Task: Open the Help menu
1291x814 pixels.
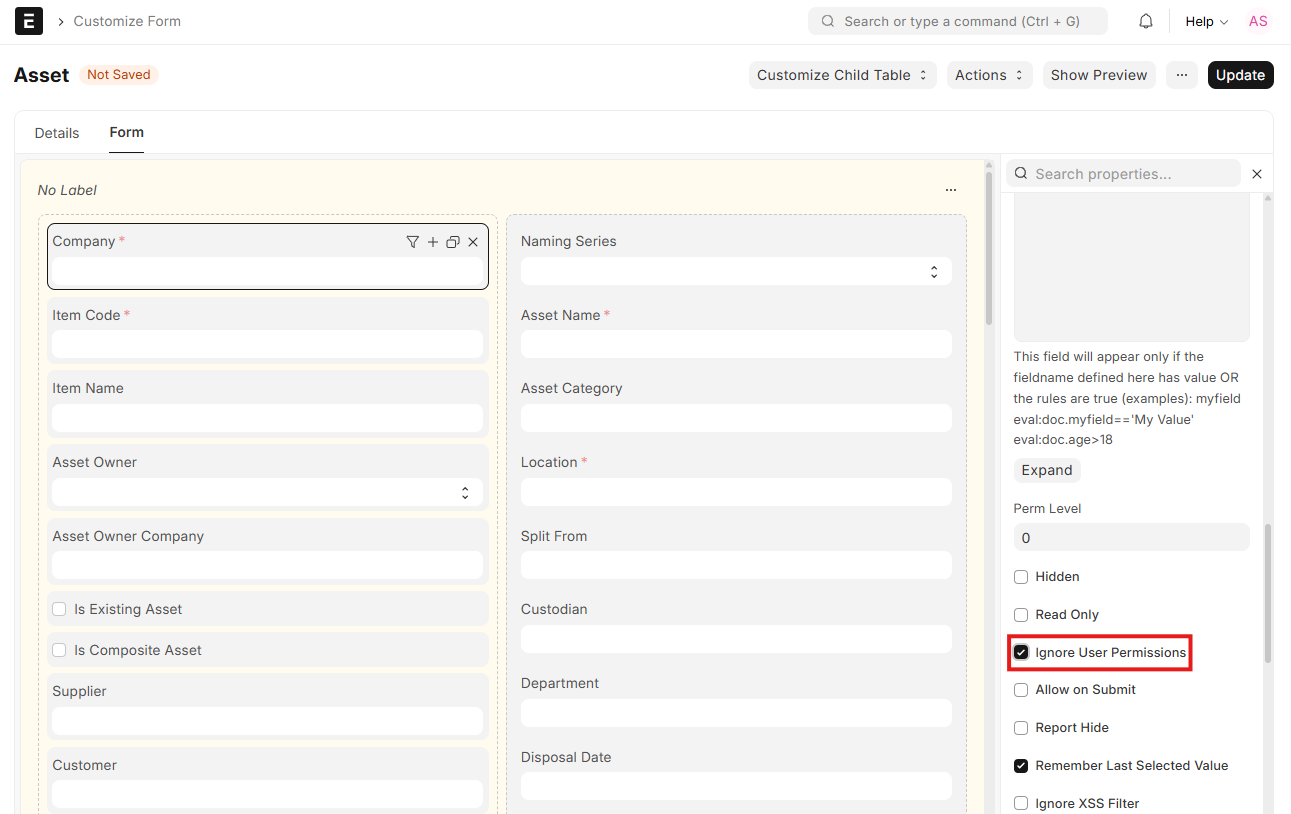Action: 1206,21
